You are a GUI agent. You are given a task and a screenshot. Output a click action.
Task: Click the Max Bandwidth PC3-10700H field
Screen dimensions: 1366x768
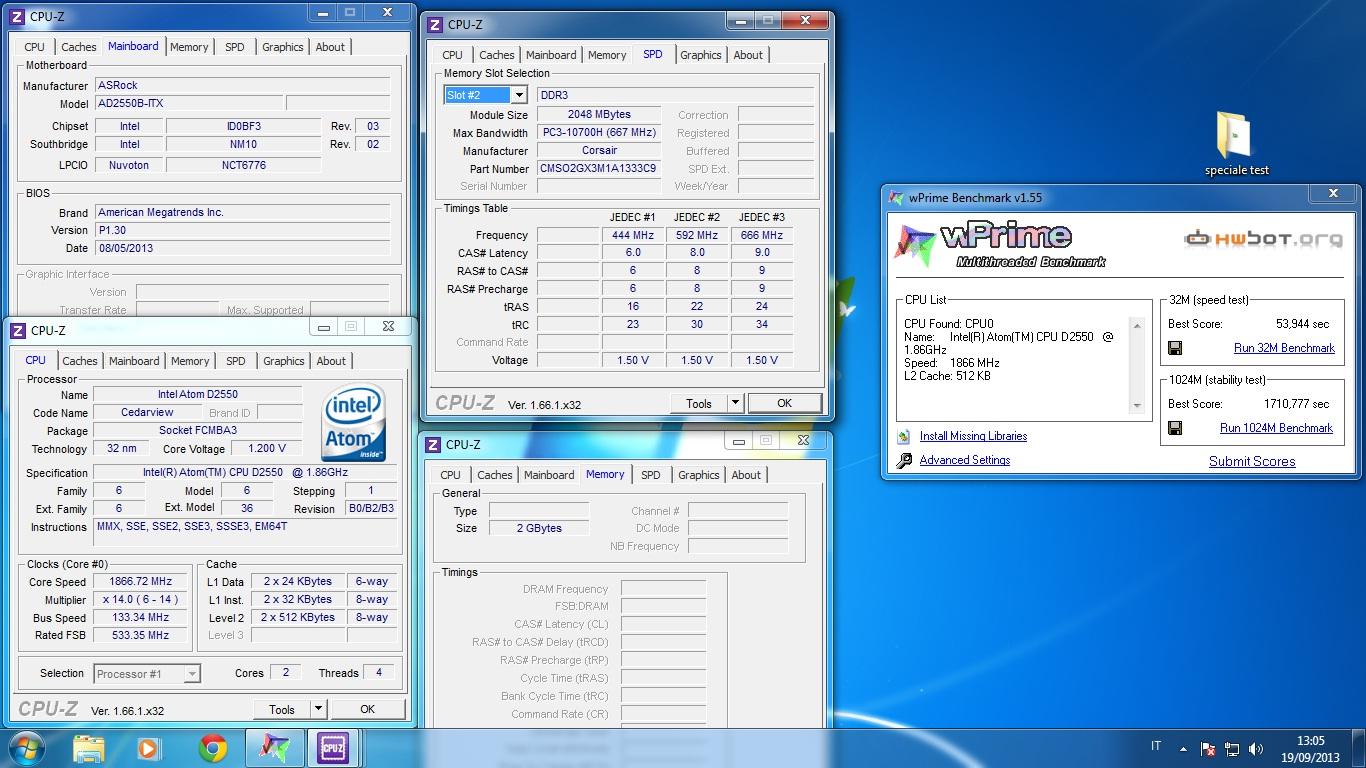pos(599,132)
